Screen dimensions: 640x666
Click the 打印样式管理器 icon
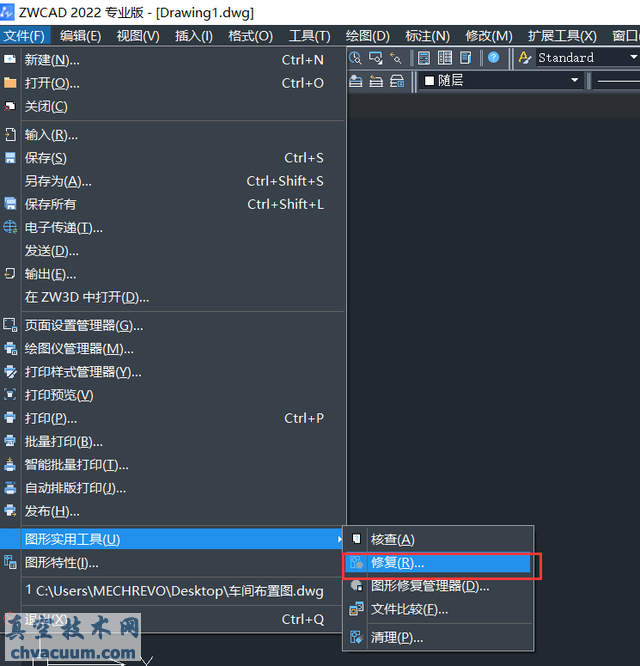pyautogui.click(x=10, y=372)
